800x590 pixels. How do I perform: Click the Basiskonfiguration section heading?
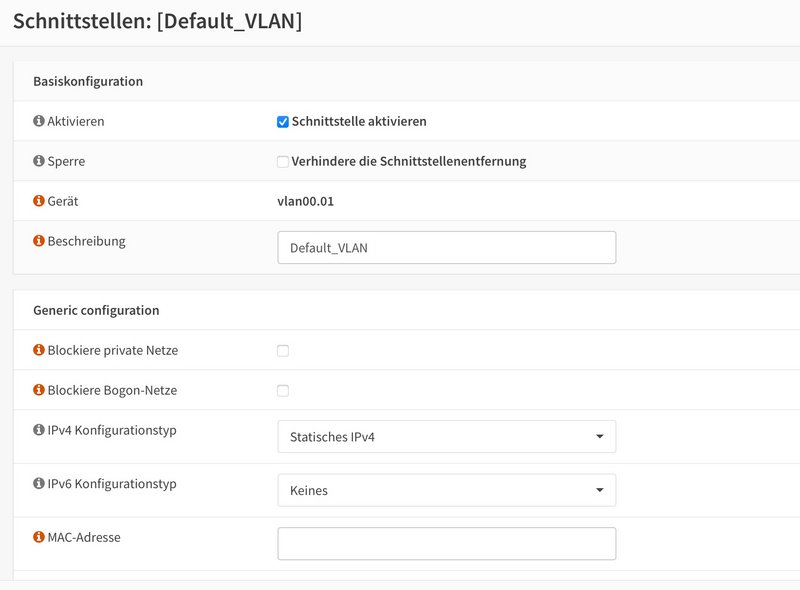(x=88, y=81)
